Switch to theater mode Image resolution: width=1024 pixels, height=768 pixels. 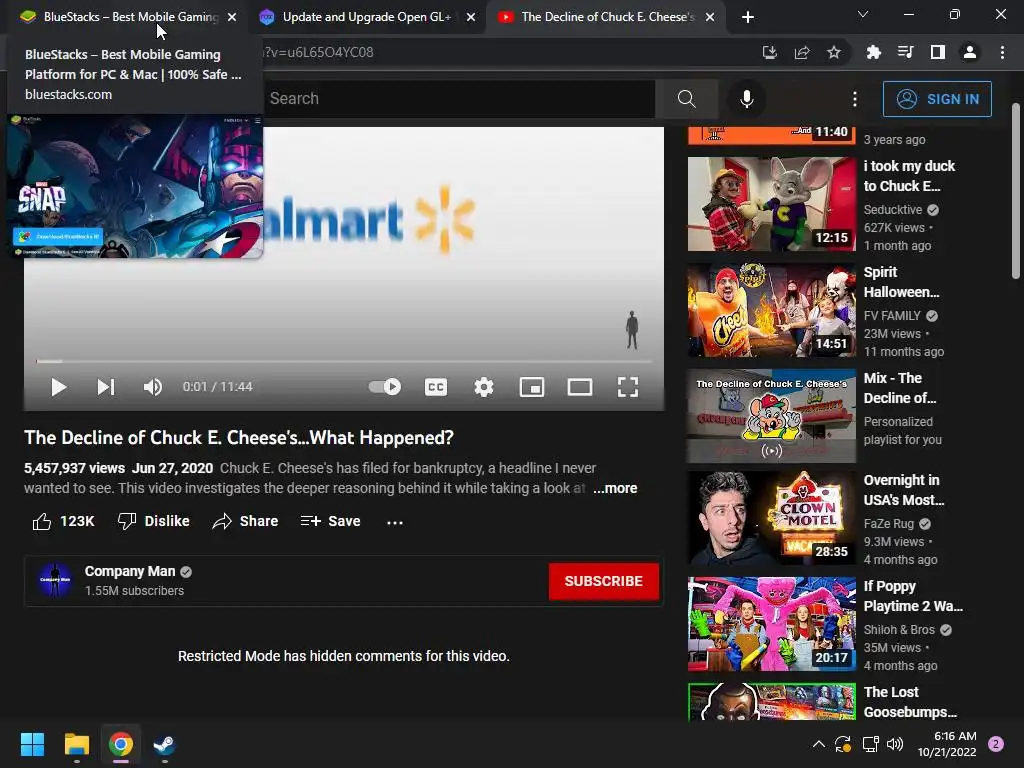[x=580, y=387]
